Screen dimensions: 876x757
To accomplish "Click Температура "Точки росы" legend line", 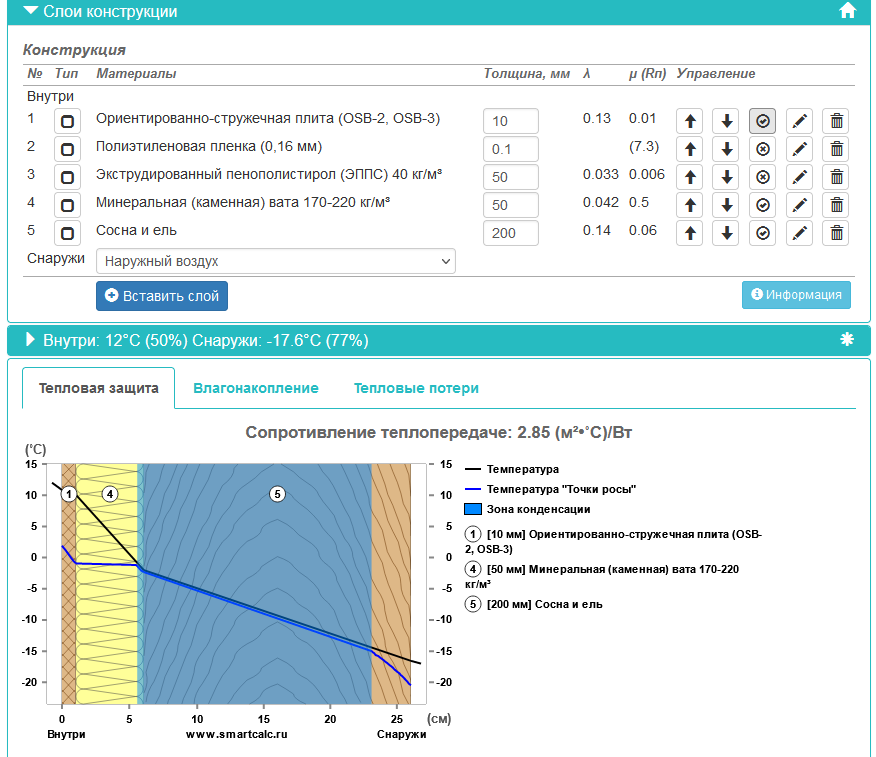I will tap(473, 489).
